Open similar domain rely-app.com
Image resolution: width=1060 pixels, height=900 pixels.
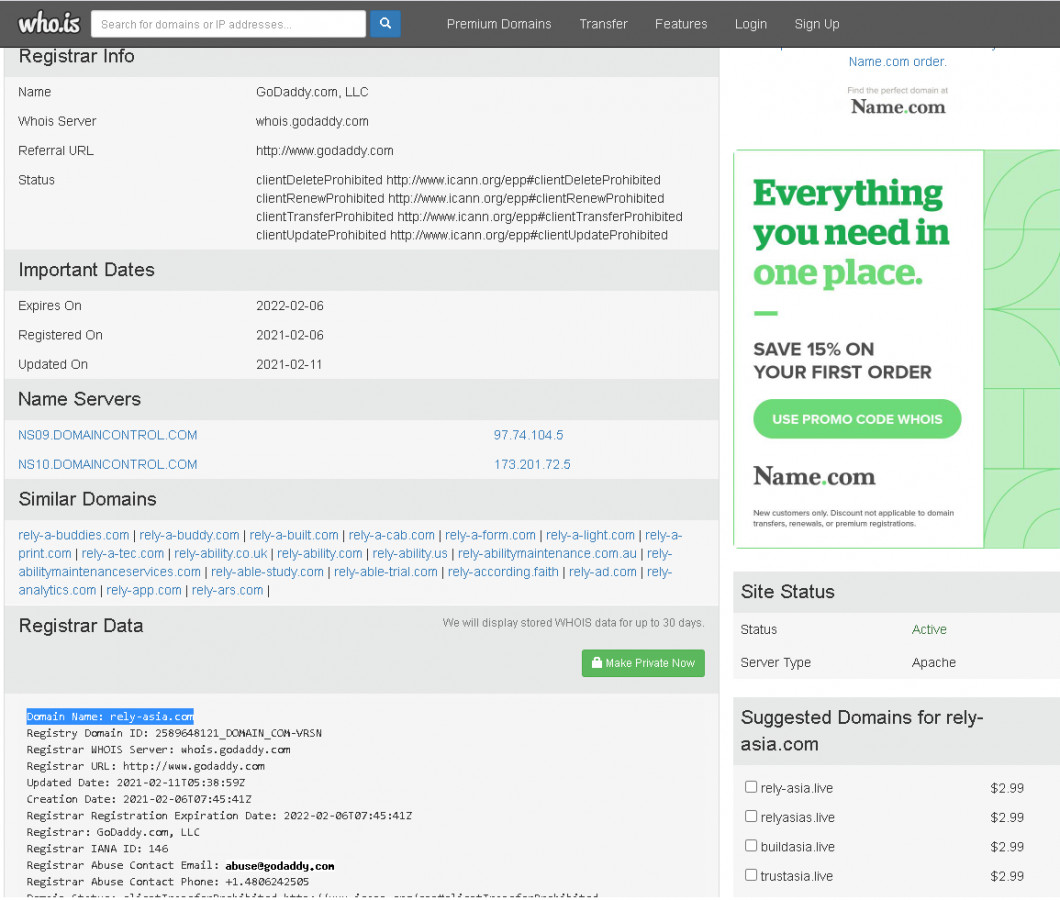pyautogui.click(x=144, y=590)
